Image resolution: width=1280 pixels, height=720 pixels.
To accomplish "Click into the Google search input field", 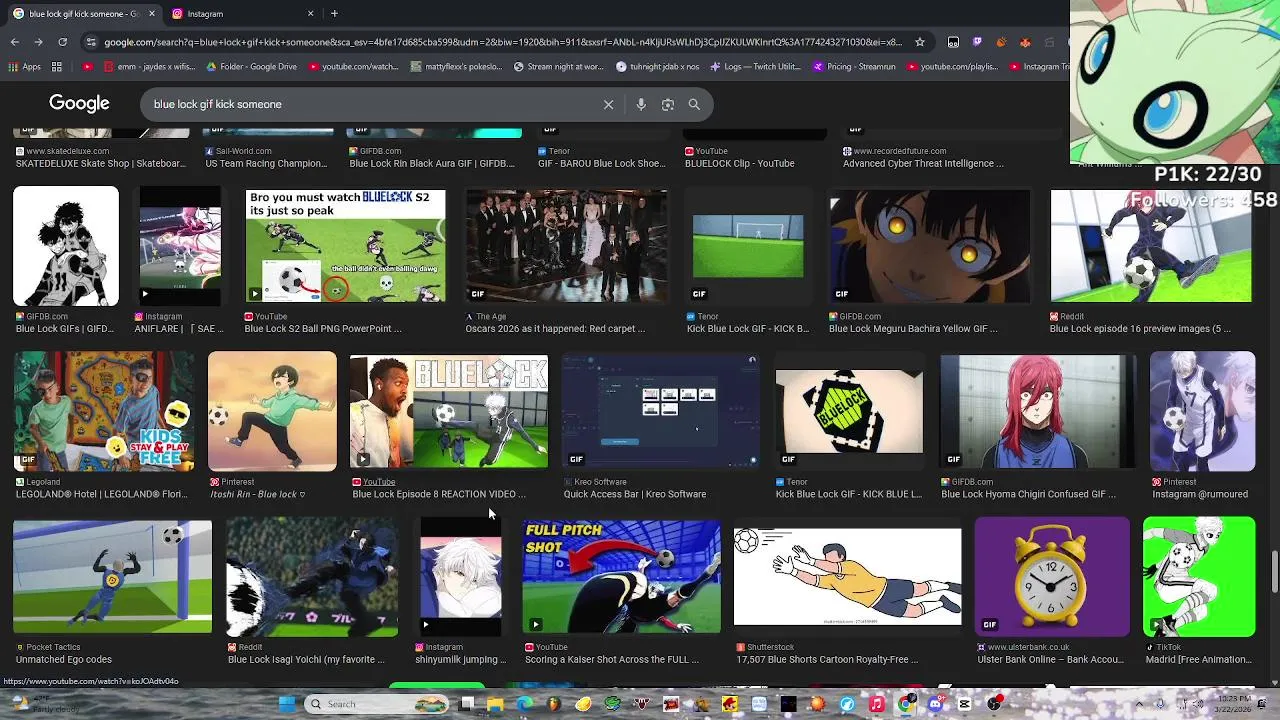I will point(370,104).
